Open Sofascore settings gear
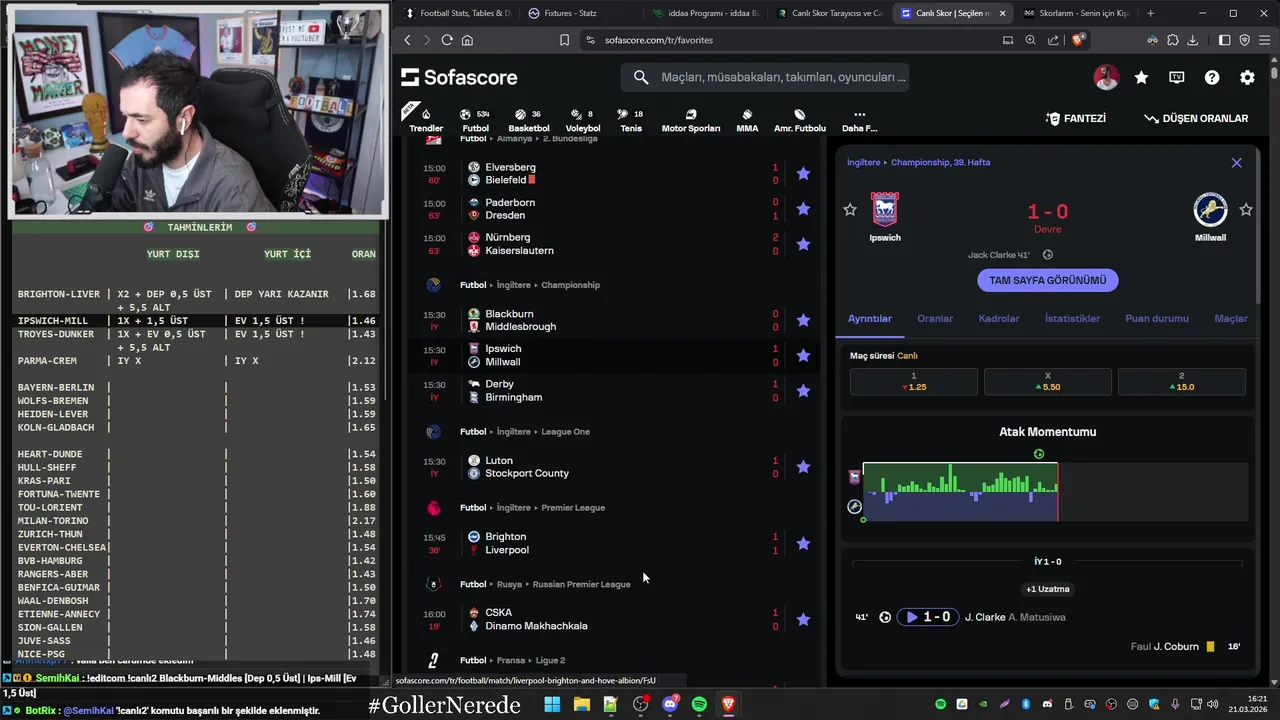The height and width of the screenshot is (720, 1280). pos(1247,77)
